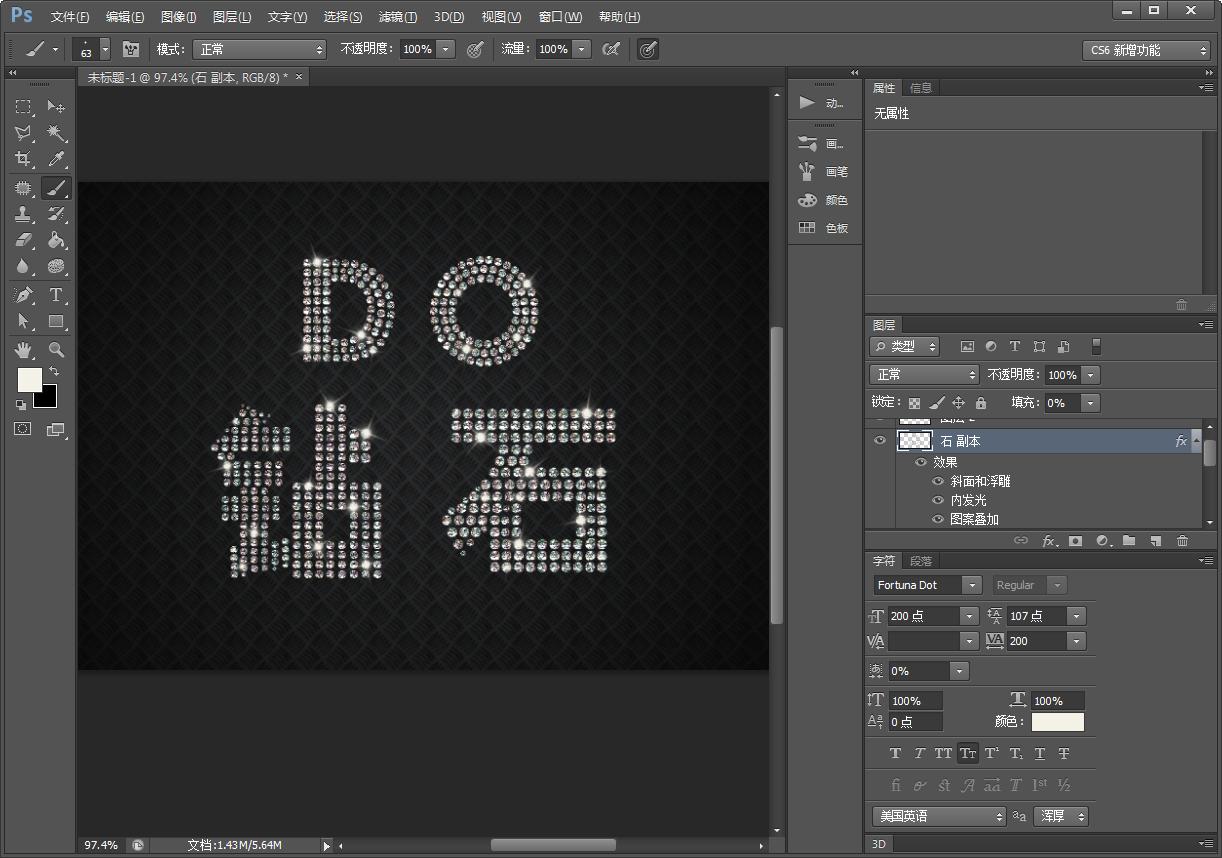
Task: Click the foreground color swatch in toolbar
Action: point(29,380)
